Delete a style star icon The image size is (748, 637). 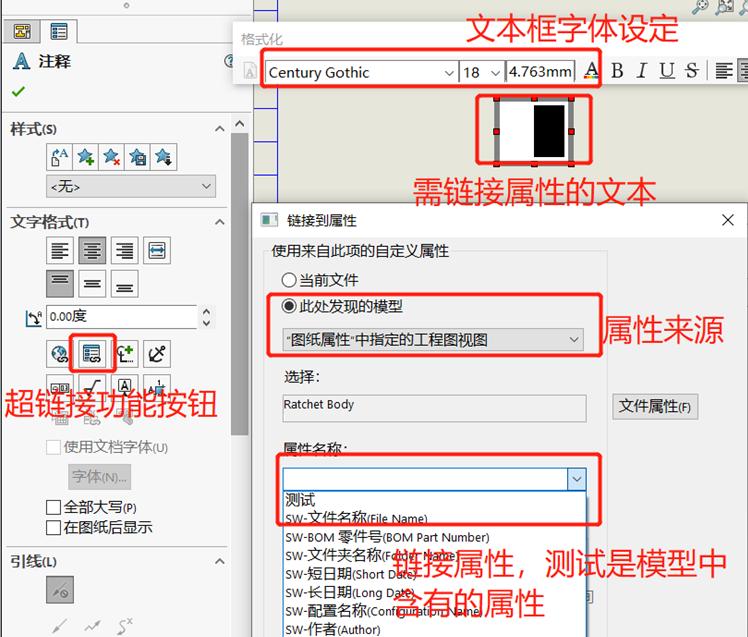pos(111,157)
